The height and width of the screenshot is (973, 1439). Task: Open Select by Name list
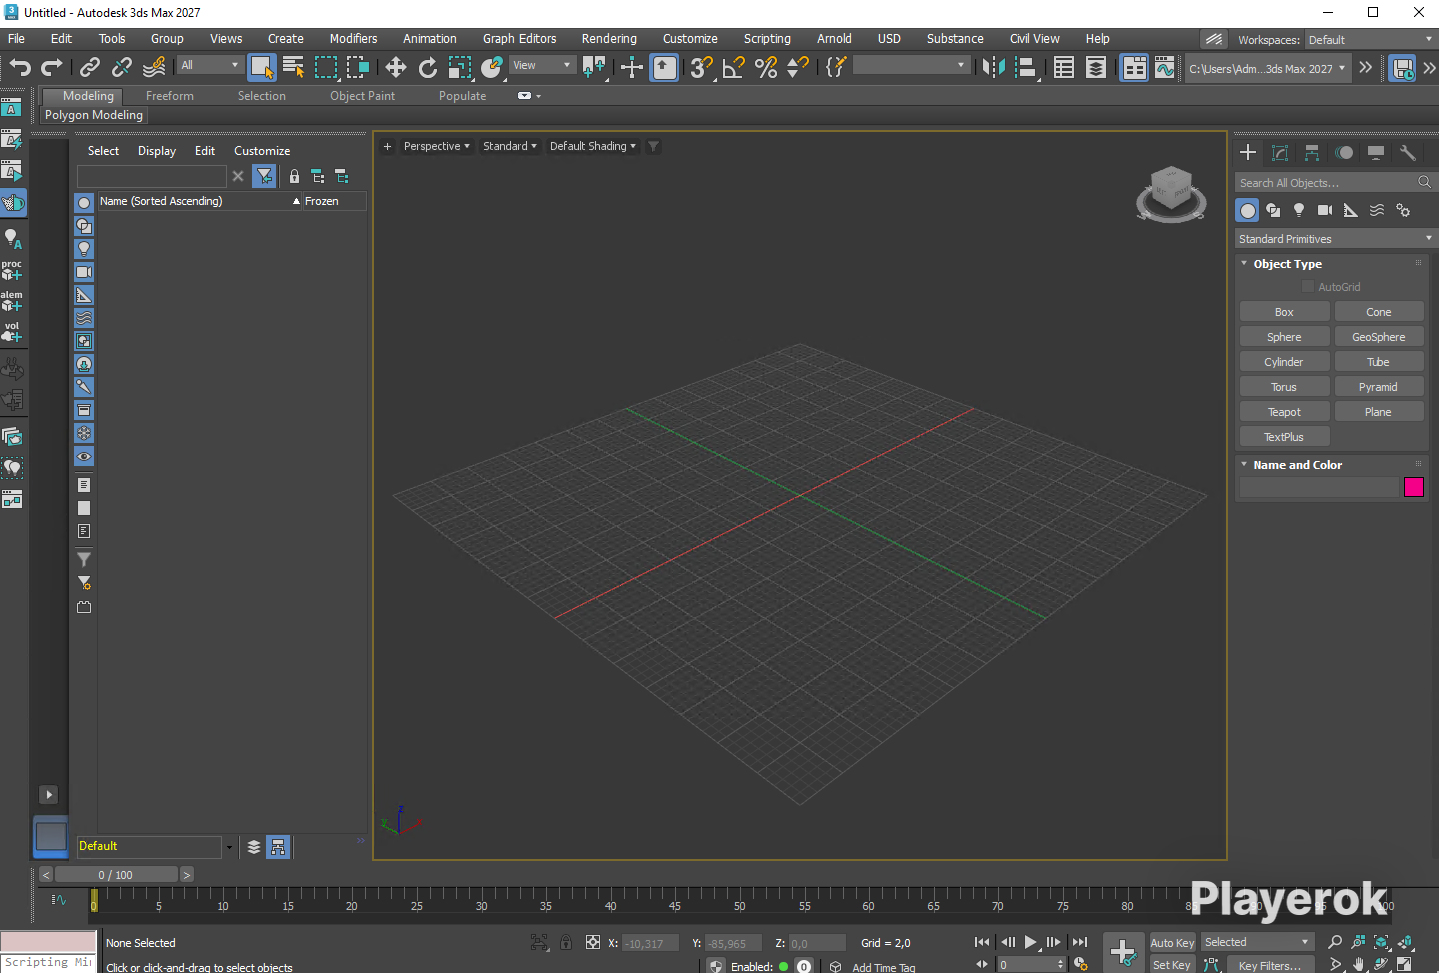point(293,67)
